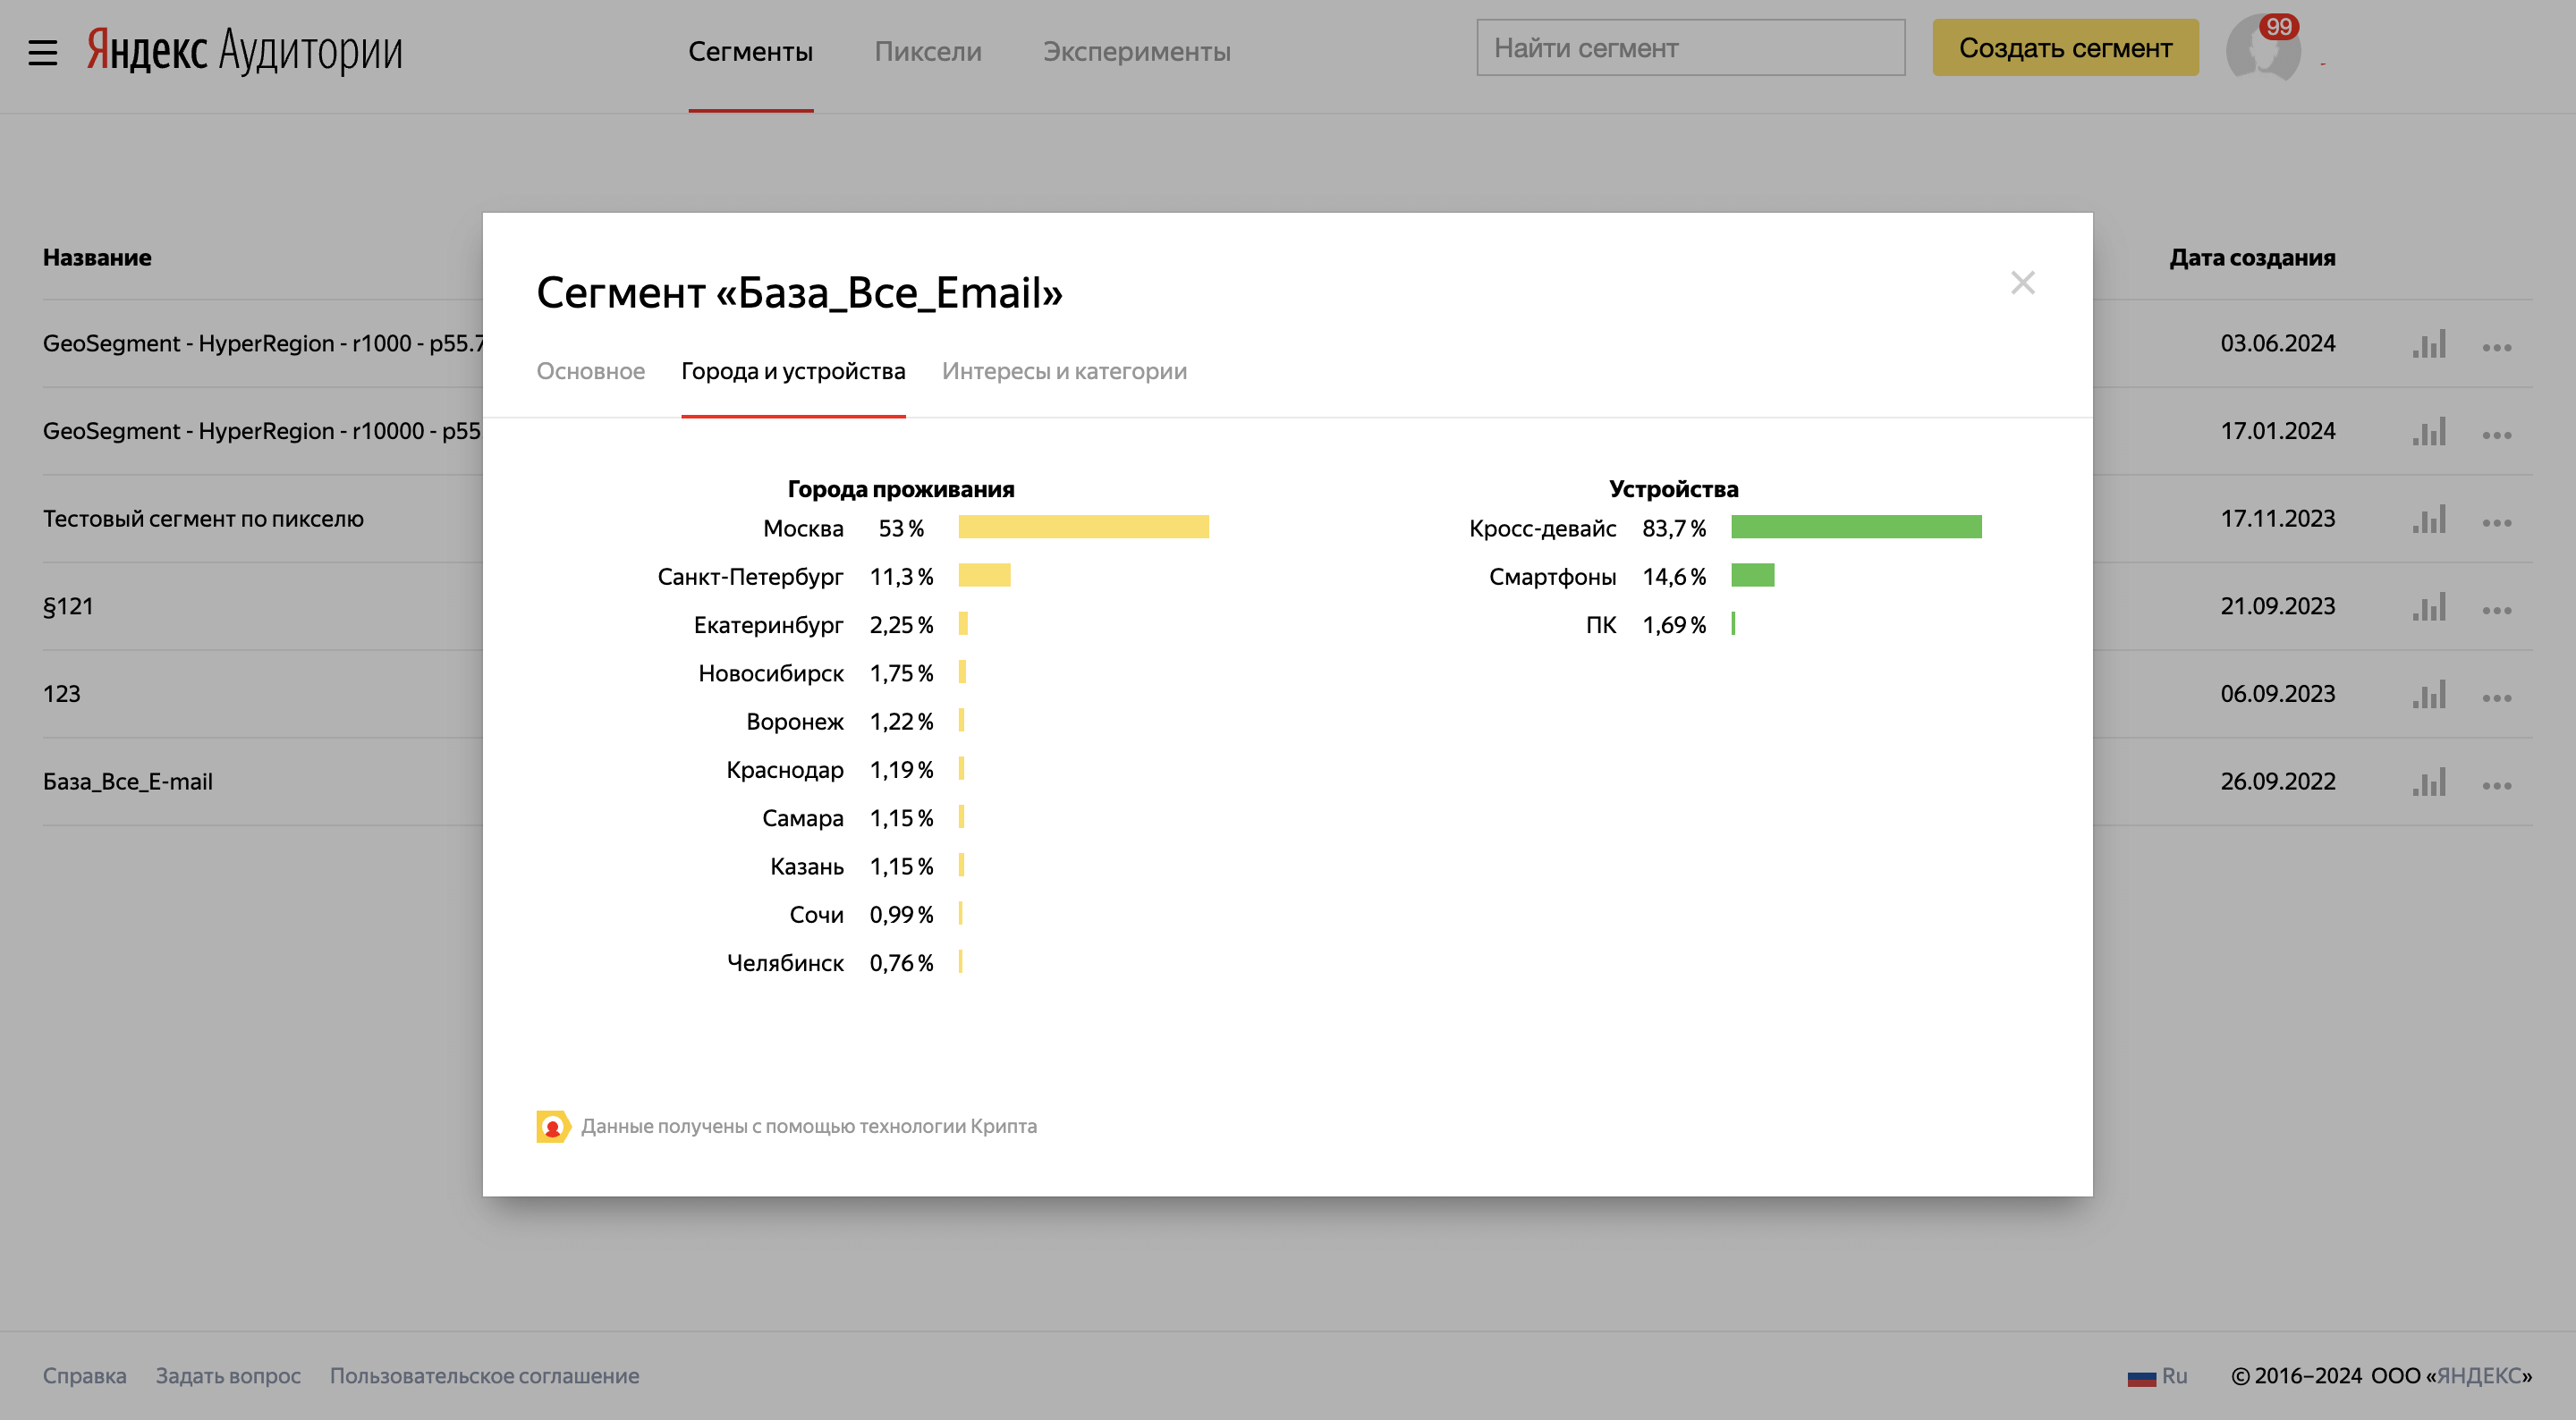Click the Krypta technology logo icon
This screenshot has width=2576, height=1420.
click(553, 1127)
